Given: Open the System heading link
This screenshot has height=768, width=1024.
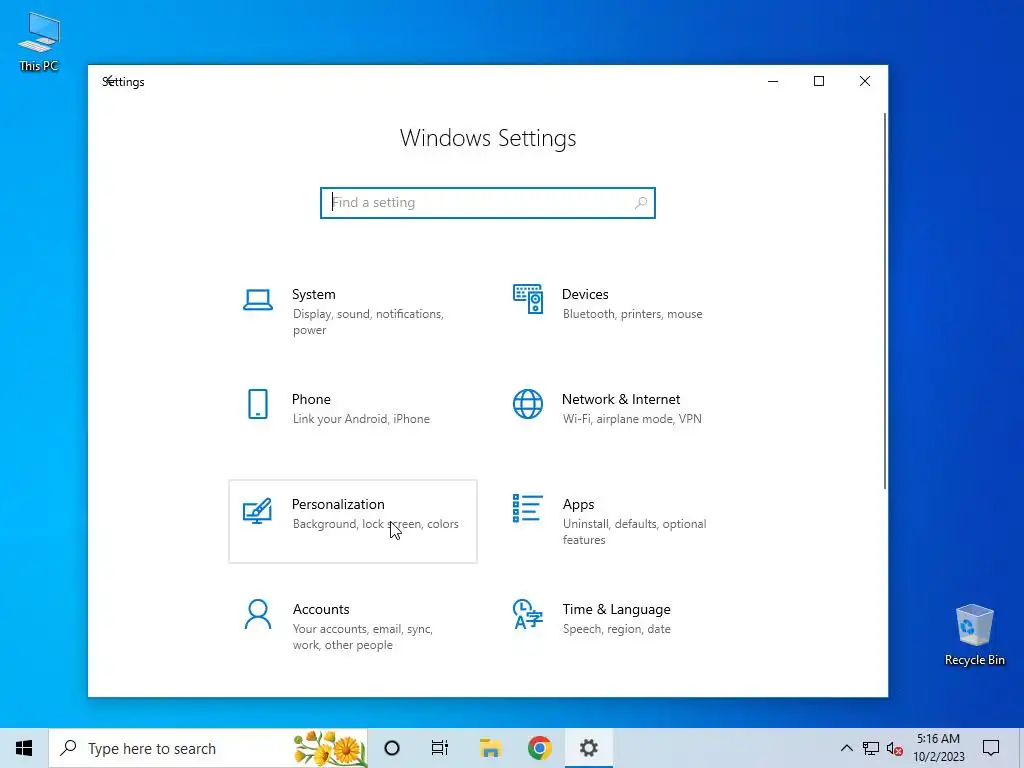Looking at the screenshot, I should tap(313, 295).
